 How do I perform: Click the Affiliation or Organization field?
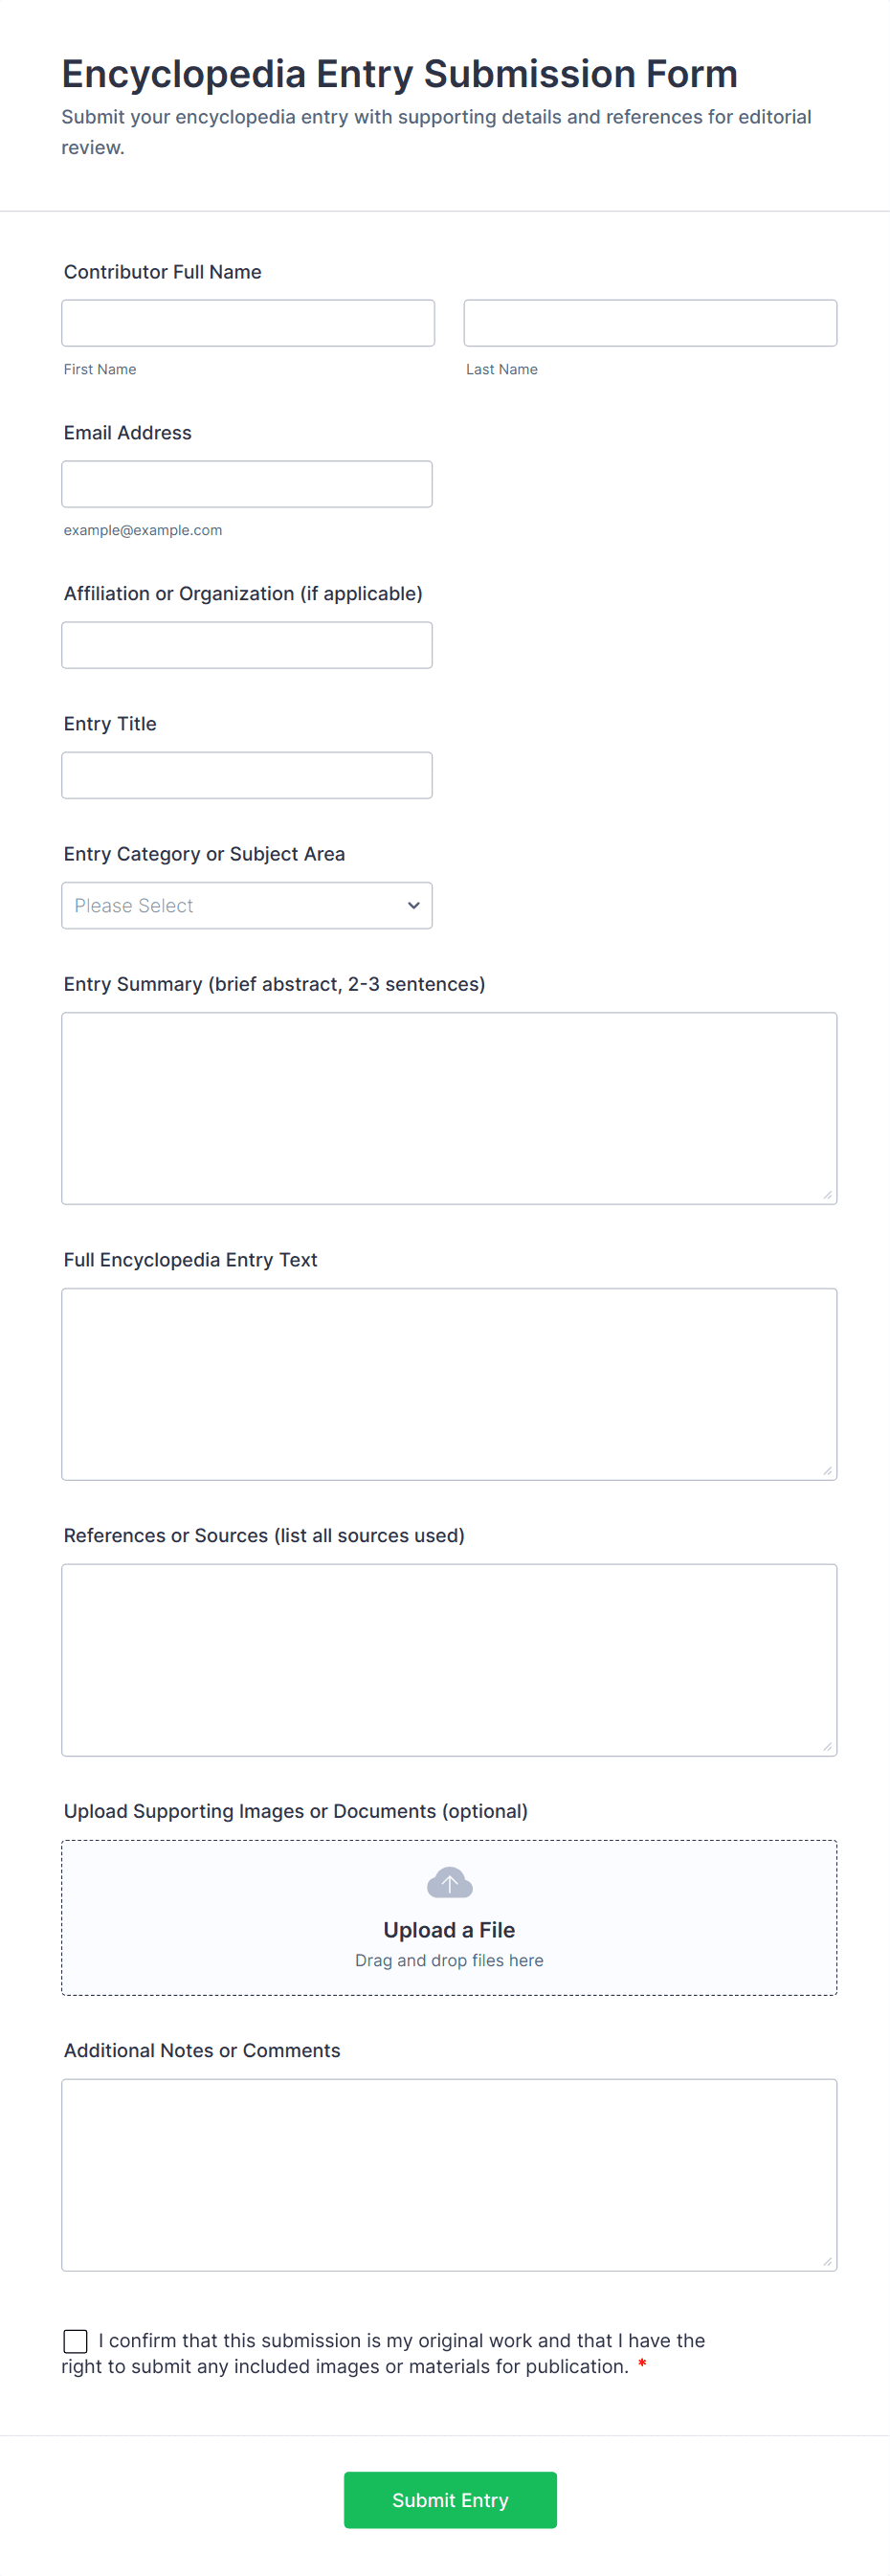pos(246,645)
